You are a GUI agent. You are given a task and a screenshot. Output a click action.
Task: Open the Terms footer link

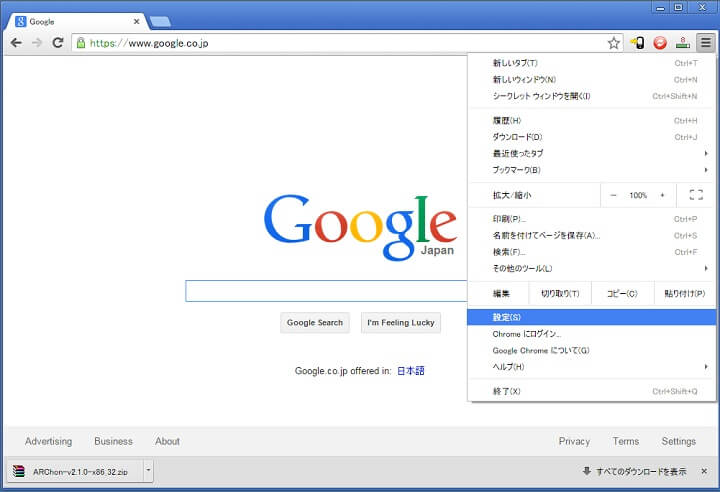point(626,441)
